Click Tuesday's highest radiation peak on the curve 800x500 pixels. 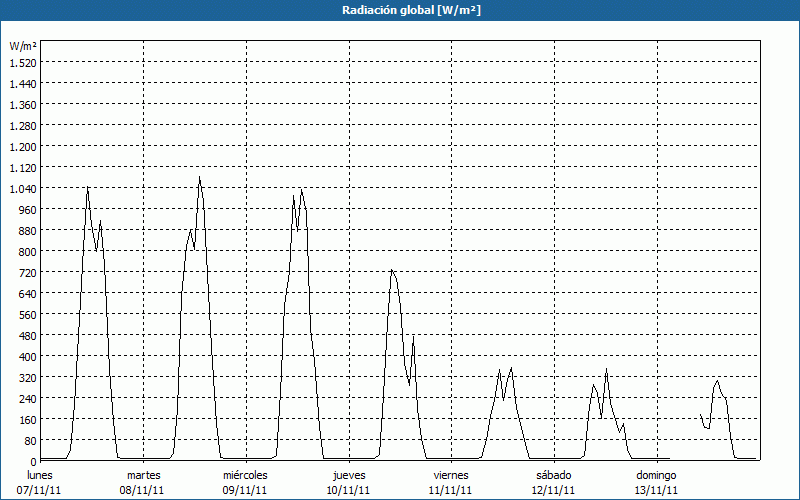pos(199,178)
